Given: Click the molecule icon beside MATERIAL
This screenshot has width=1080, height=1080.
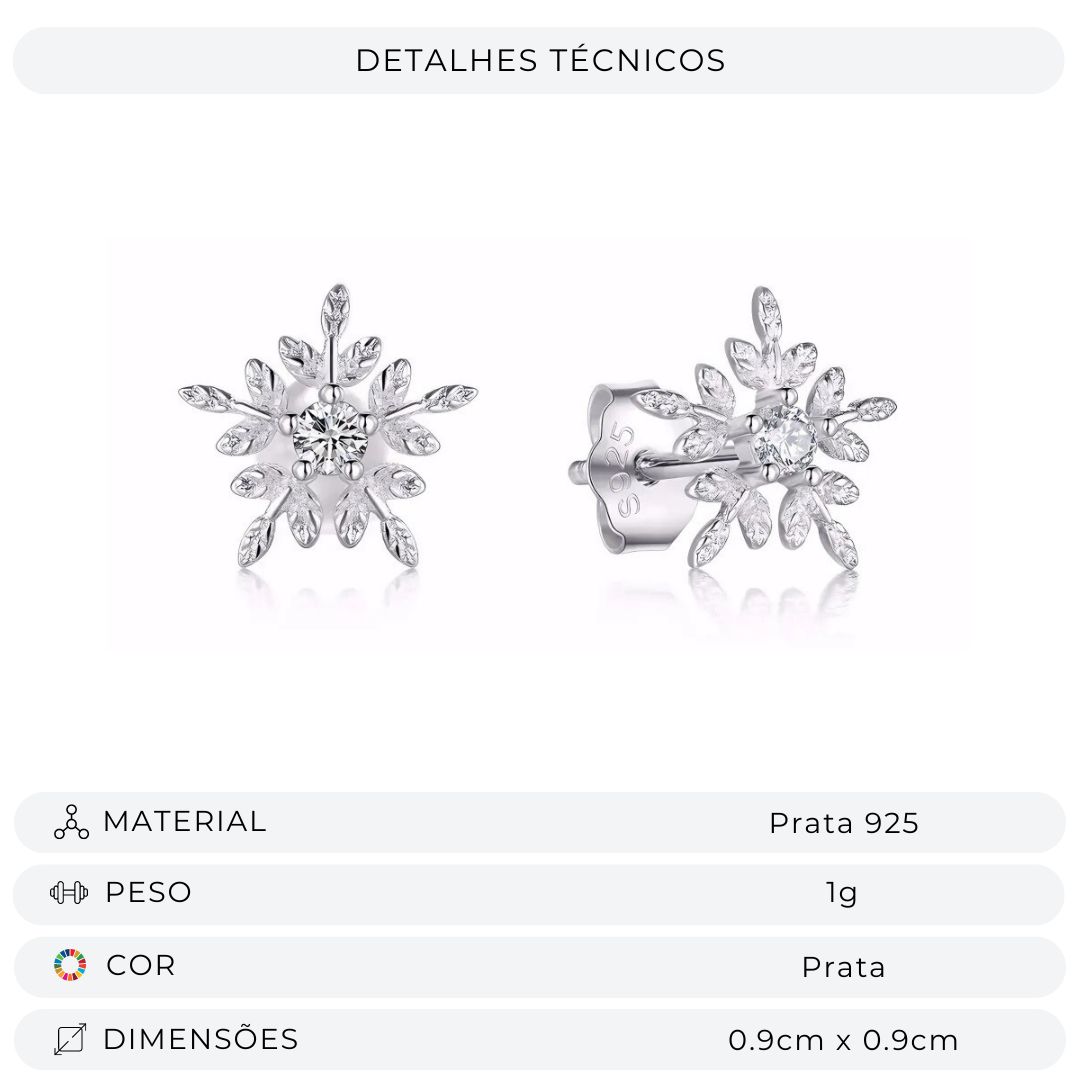Looking at the screenshot, I should click(x=71, y=822).
